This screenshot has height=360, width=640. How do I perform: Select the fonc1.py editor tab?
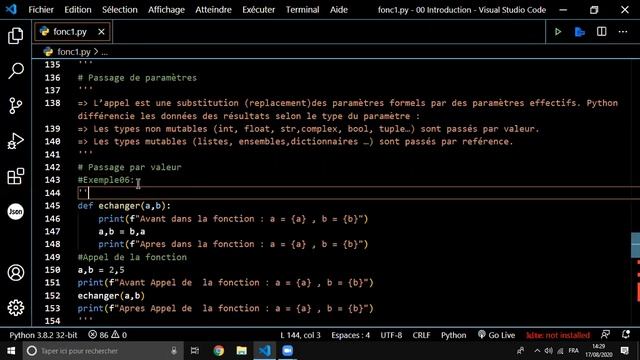click(x=73, y=32)
